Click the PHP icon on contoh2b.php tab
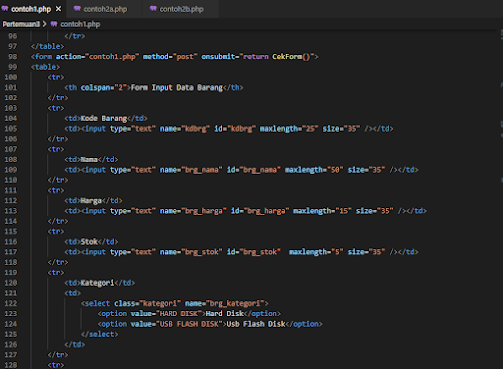The width and height of the screenshot is (503, 369). point(153,9)
